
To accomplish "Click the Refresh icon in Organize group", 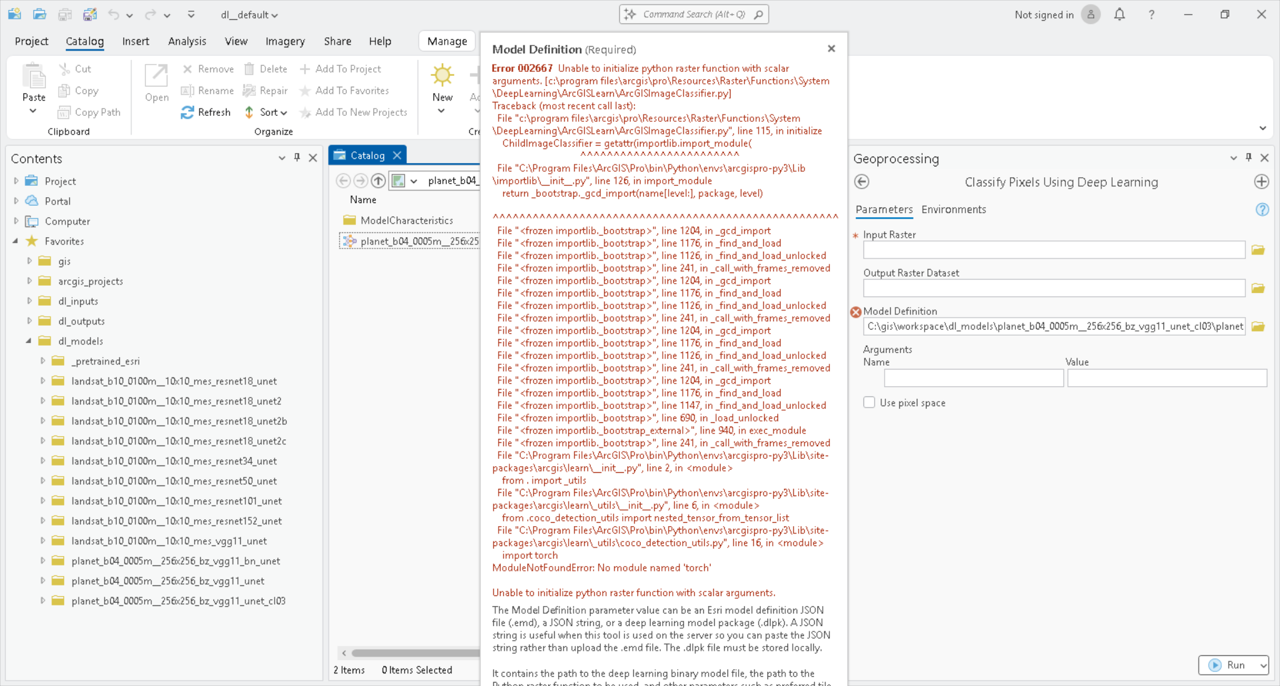I will 188,112.
